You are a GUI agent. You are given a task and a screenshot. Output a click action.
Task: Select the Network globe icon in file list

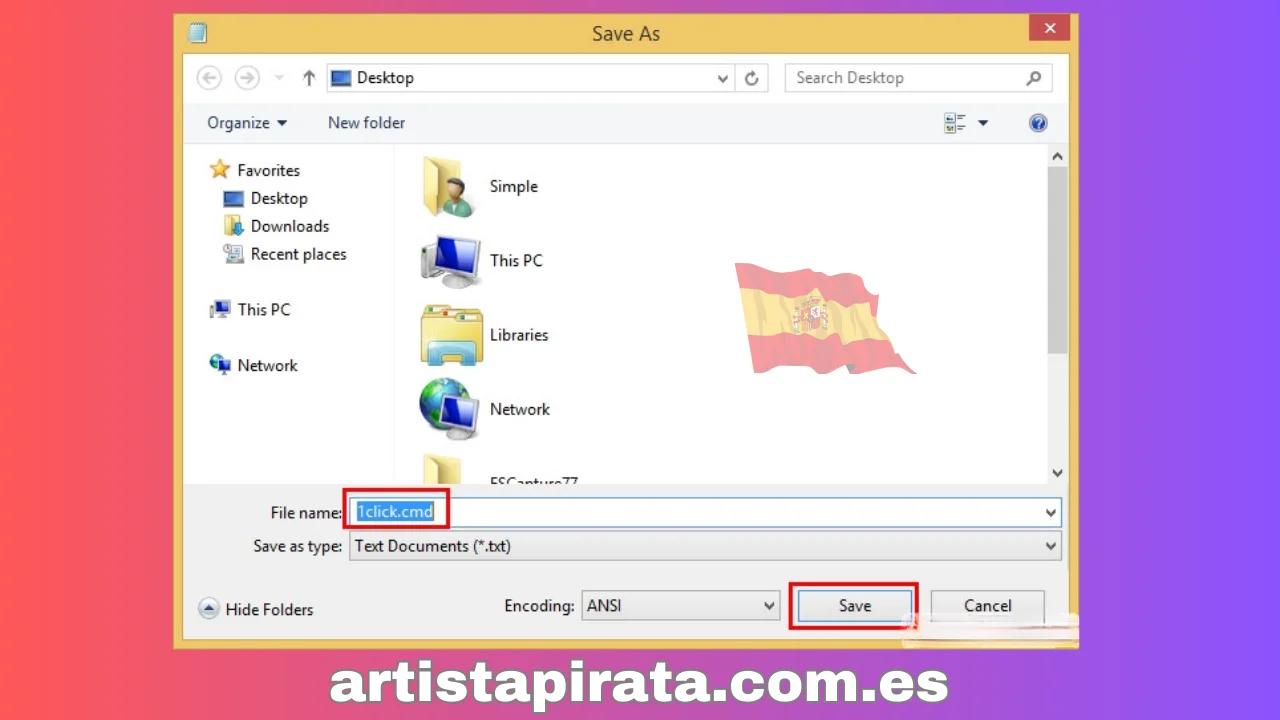click(449, 408)
